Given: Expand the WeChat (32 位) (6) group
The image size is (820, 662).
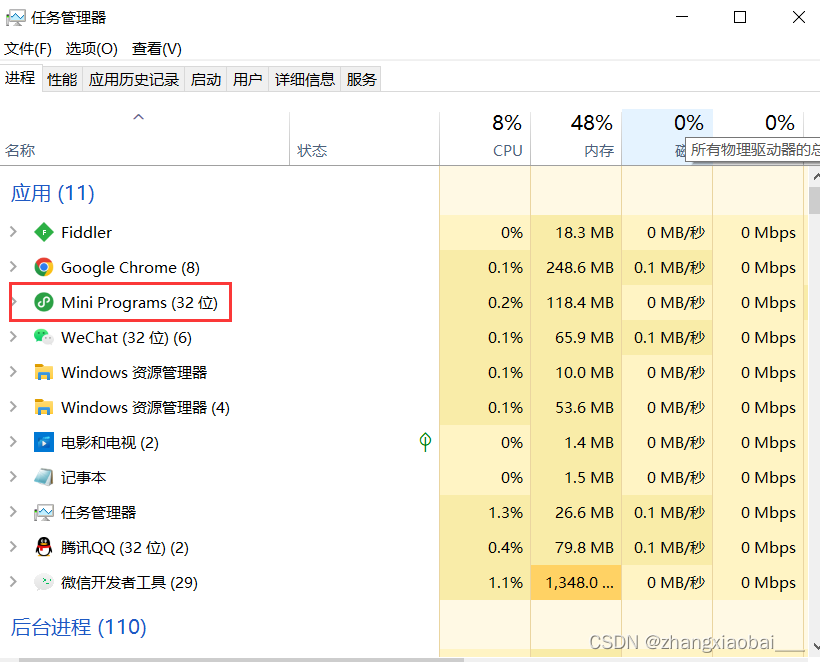Looking at the screenshot, I should coord(14,337).
